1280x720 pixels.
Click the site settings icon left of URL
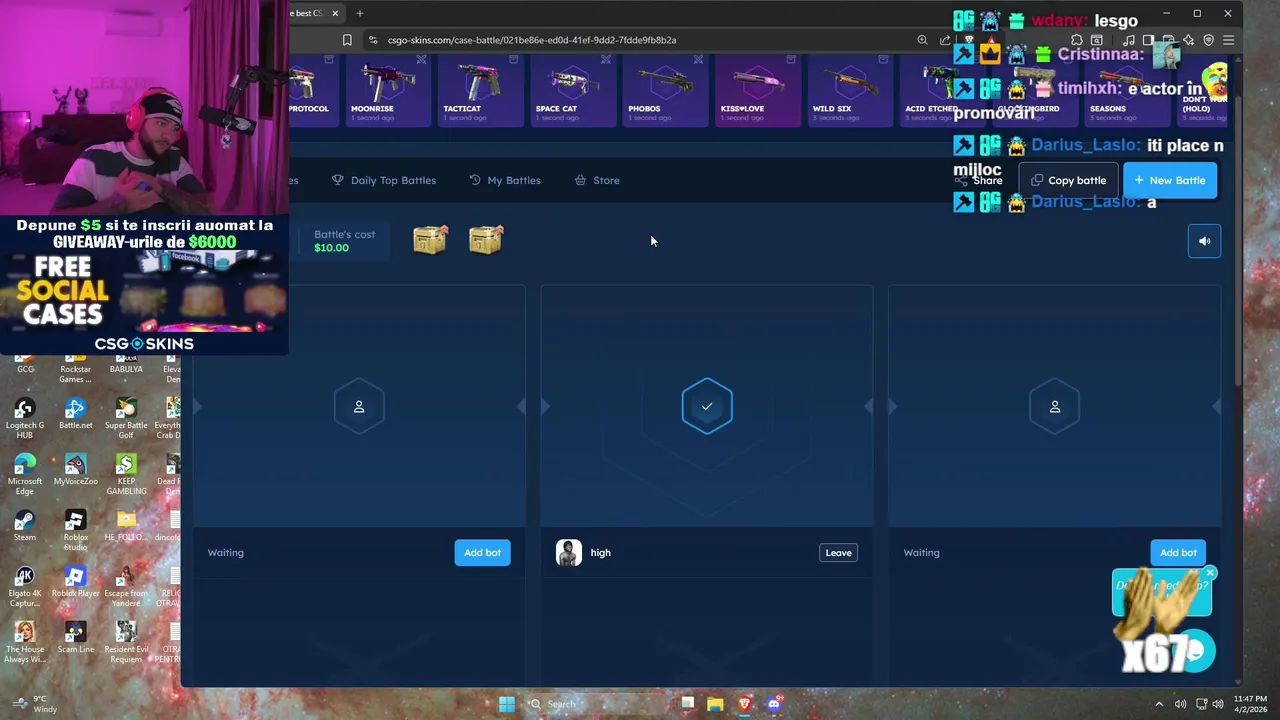[372, 40]
